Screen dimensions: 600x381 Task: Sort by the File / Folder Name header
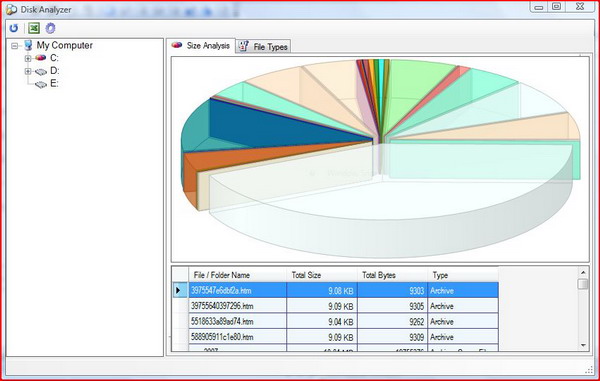(x=238, y=275)
